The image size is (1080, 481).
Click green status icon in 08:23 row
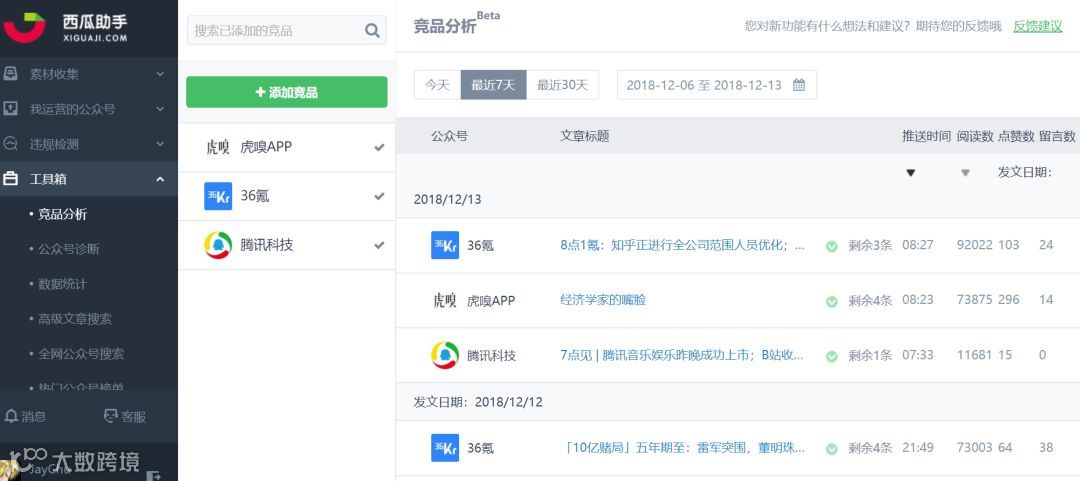pyautogui.click(x=831, y=301)
